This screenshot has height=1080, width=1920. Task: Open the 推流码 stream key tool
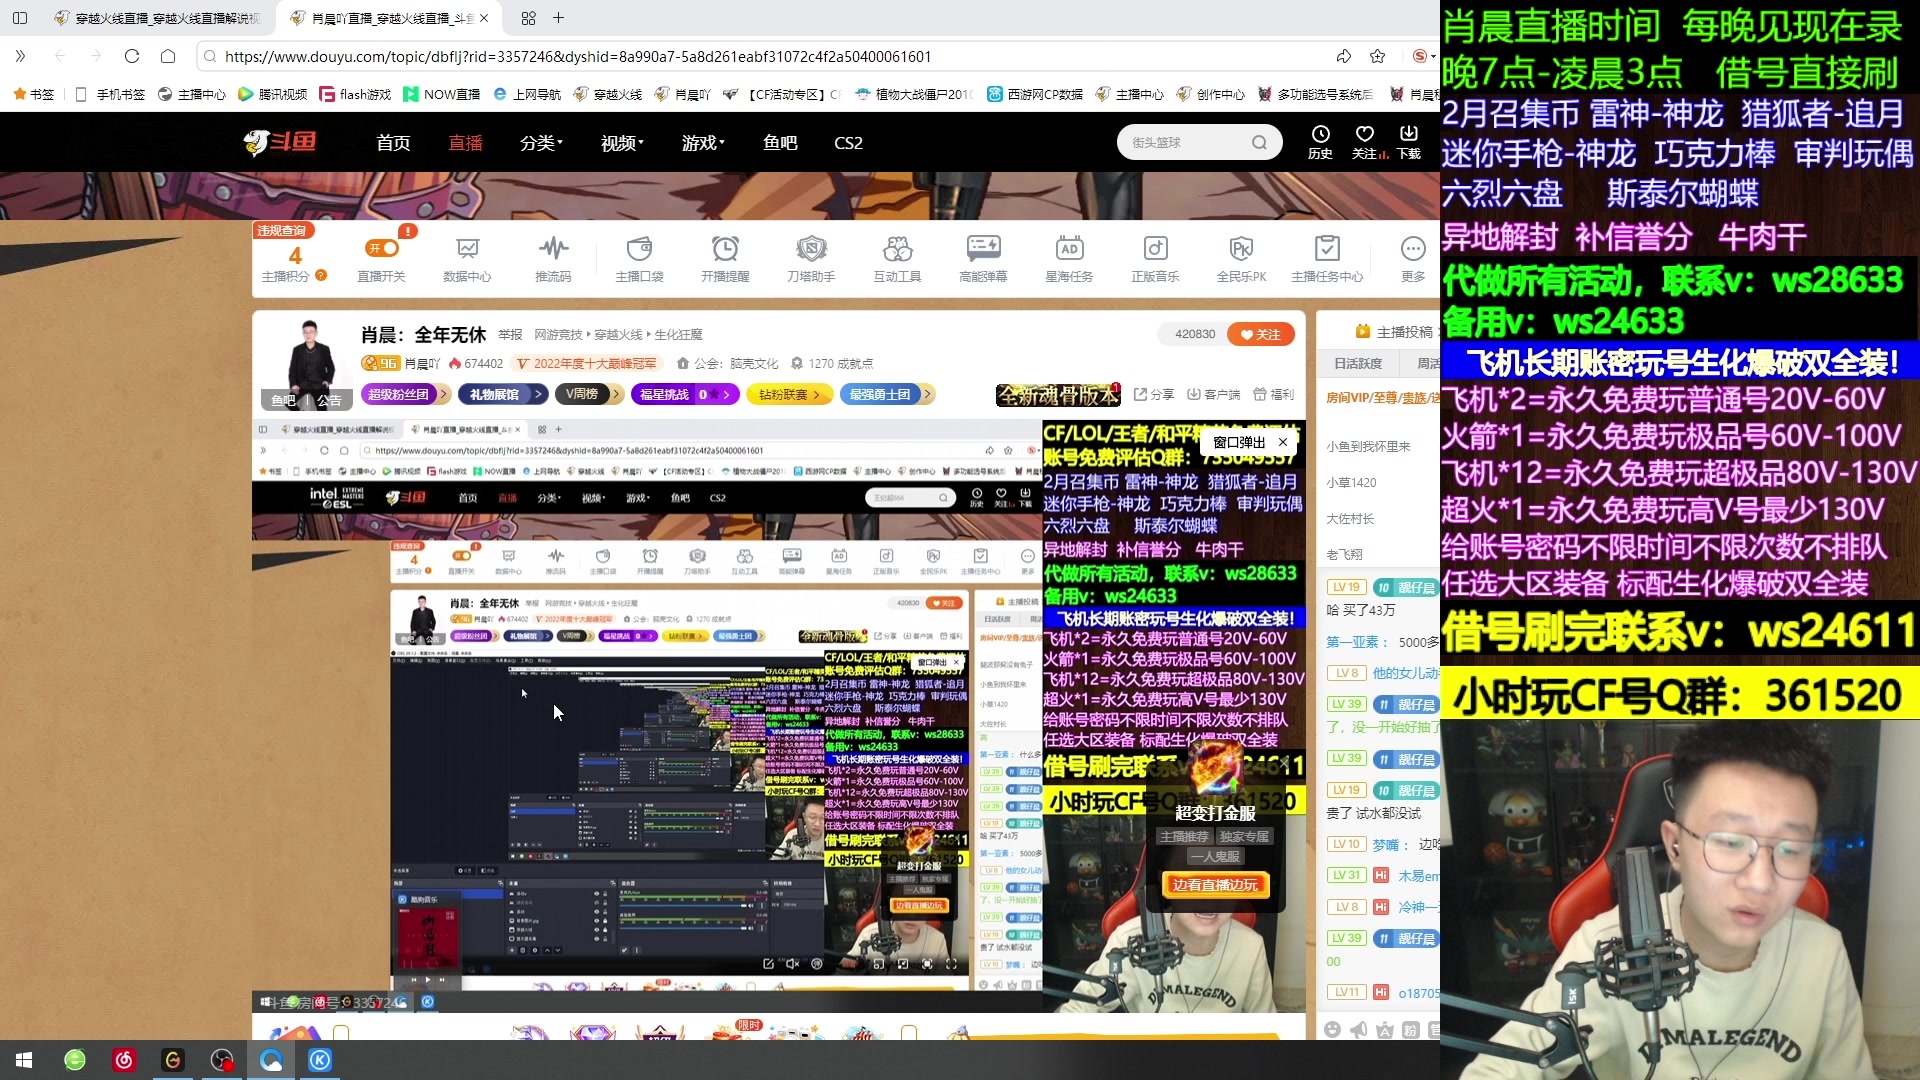coord(553,259)
